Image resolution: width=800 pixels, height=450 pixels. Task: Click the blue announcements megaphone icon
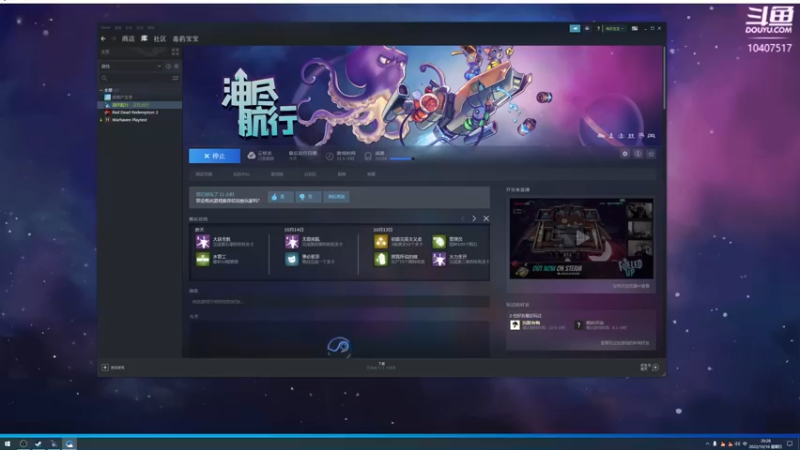pos(575,29)
